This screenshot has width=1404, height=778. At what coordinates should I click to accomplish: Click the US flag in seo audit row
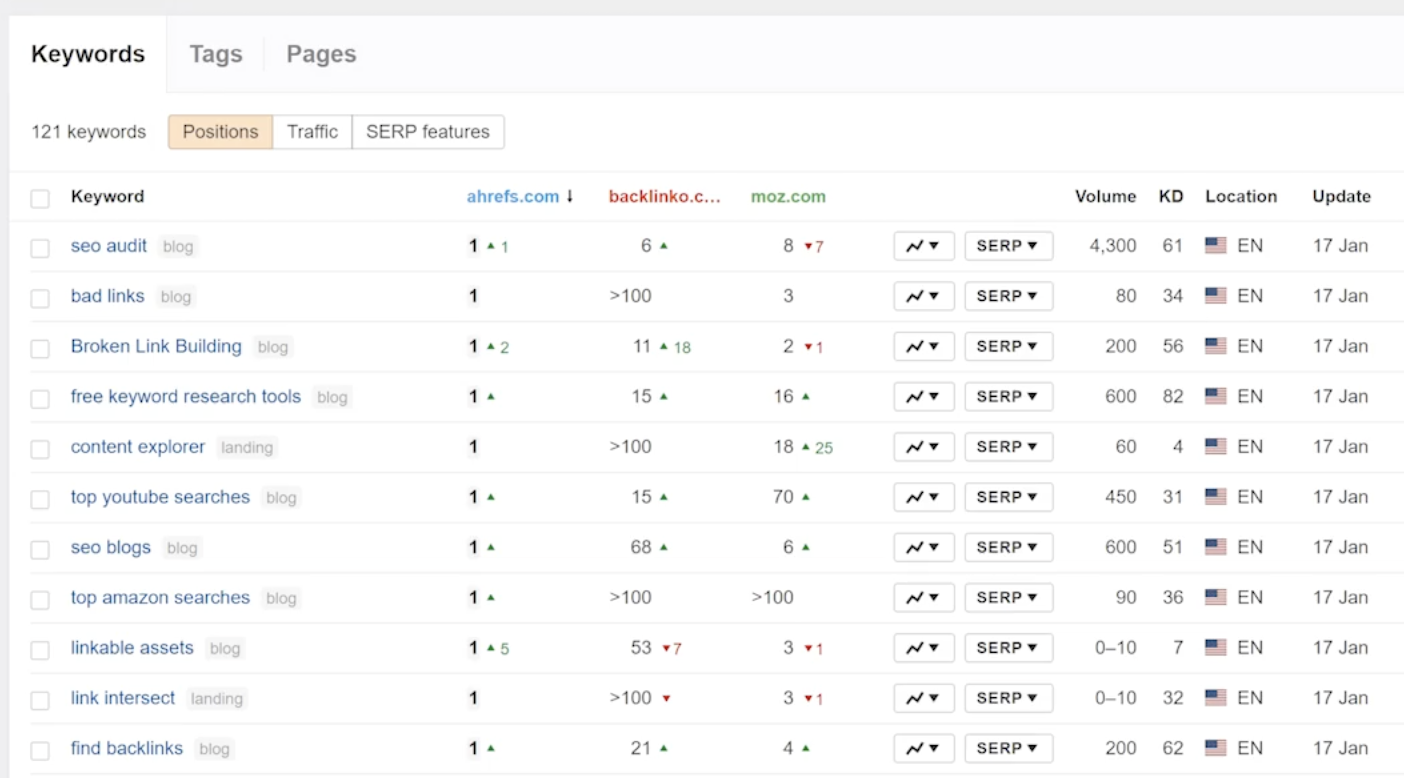tap(1215, 246)
